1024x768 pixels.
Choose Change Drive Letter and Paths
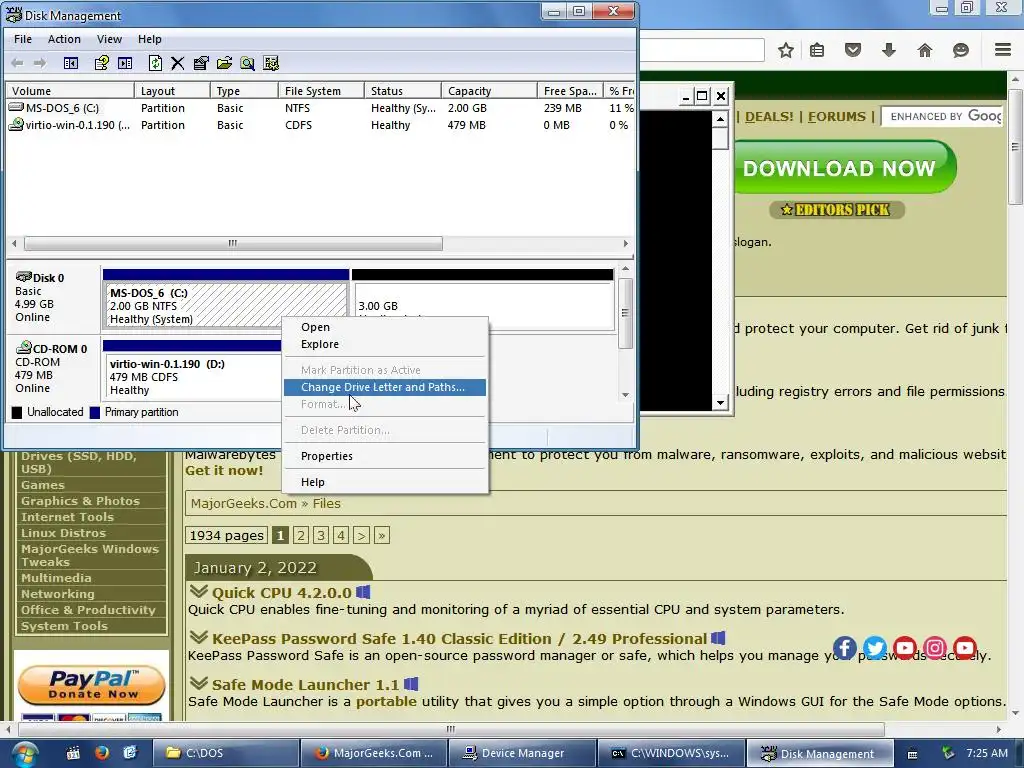click(x=385, y=387)
